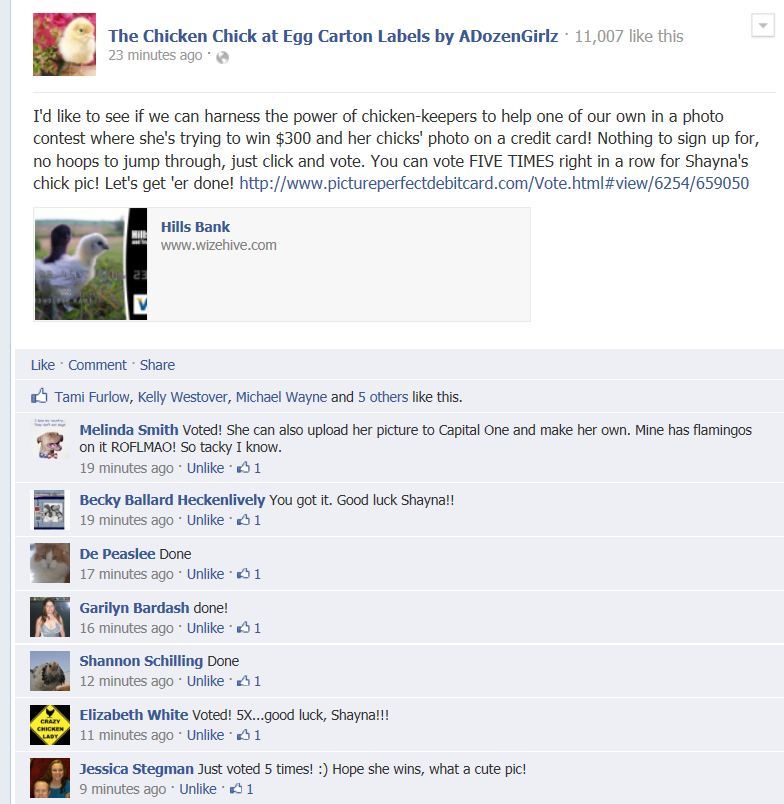Click the thumbs-up icon beside Tami Furlow
Screen dimensions: 784x804
(39, 396)
